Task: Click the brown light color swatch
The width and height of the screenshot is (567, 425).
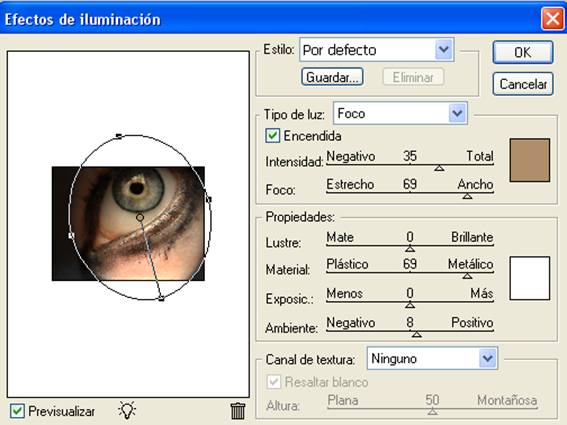Action: coord(530,160)
